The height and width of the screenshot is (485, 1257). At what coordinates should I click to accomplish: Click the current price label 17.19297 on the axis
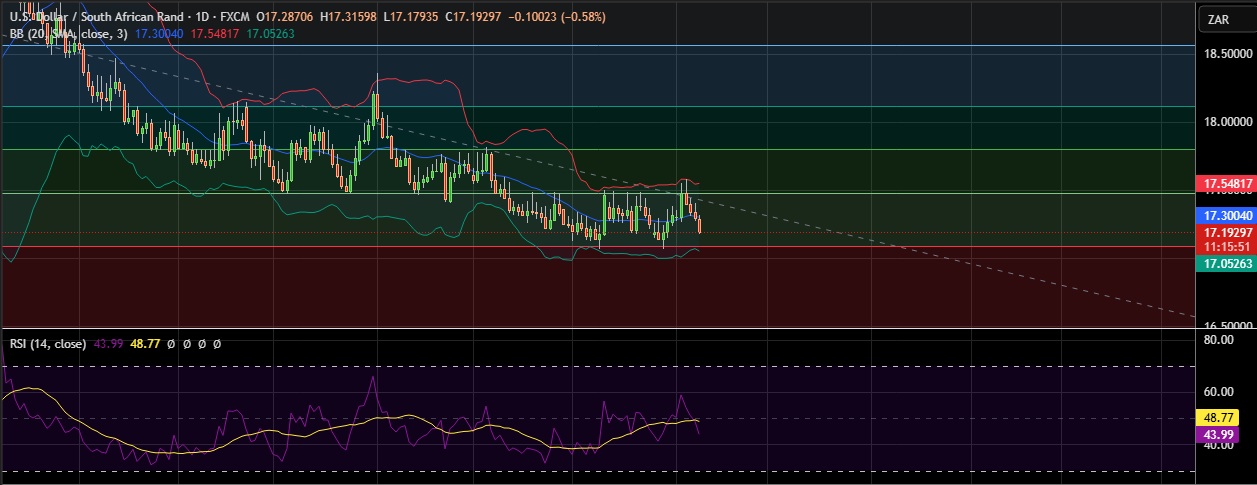coord(1225,232)
